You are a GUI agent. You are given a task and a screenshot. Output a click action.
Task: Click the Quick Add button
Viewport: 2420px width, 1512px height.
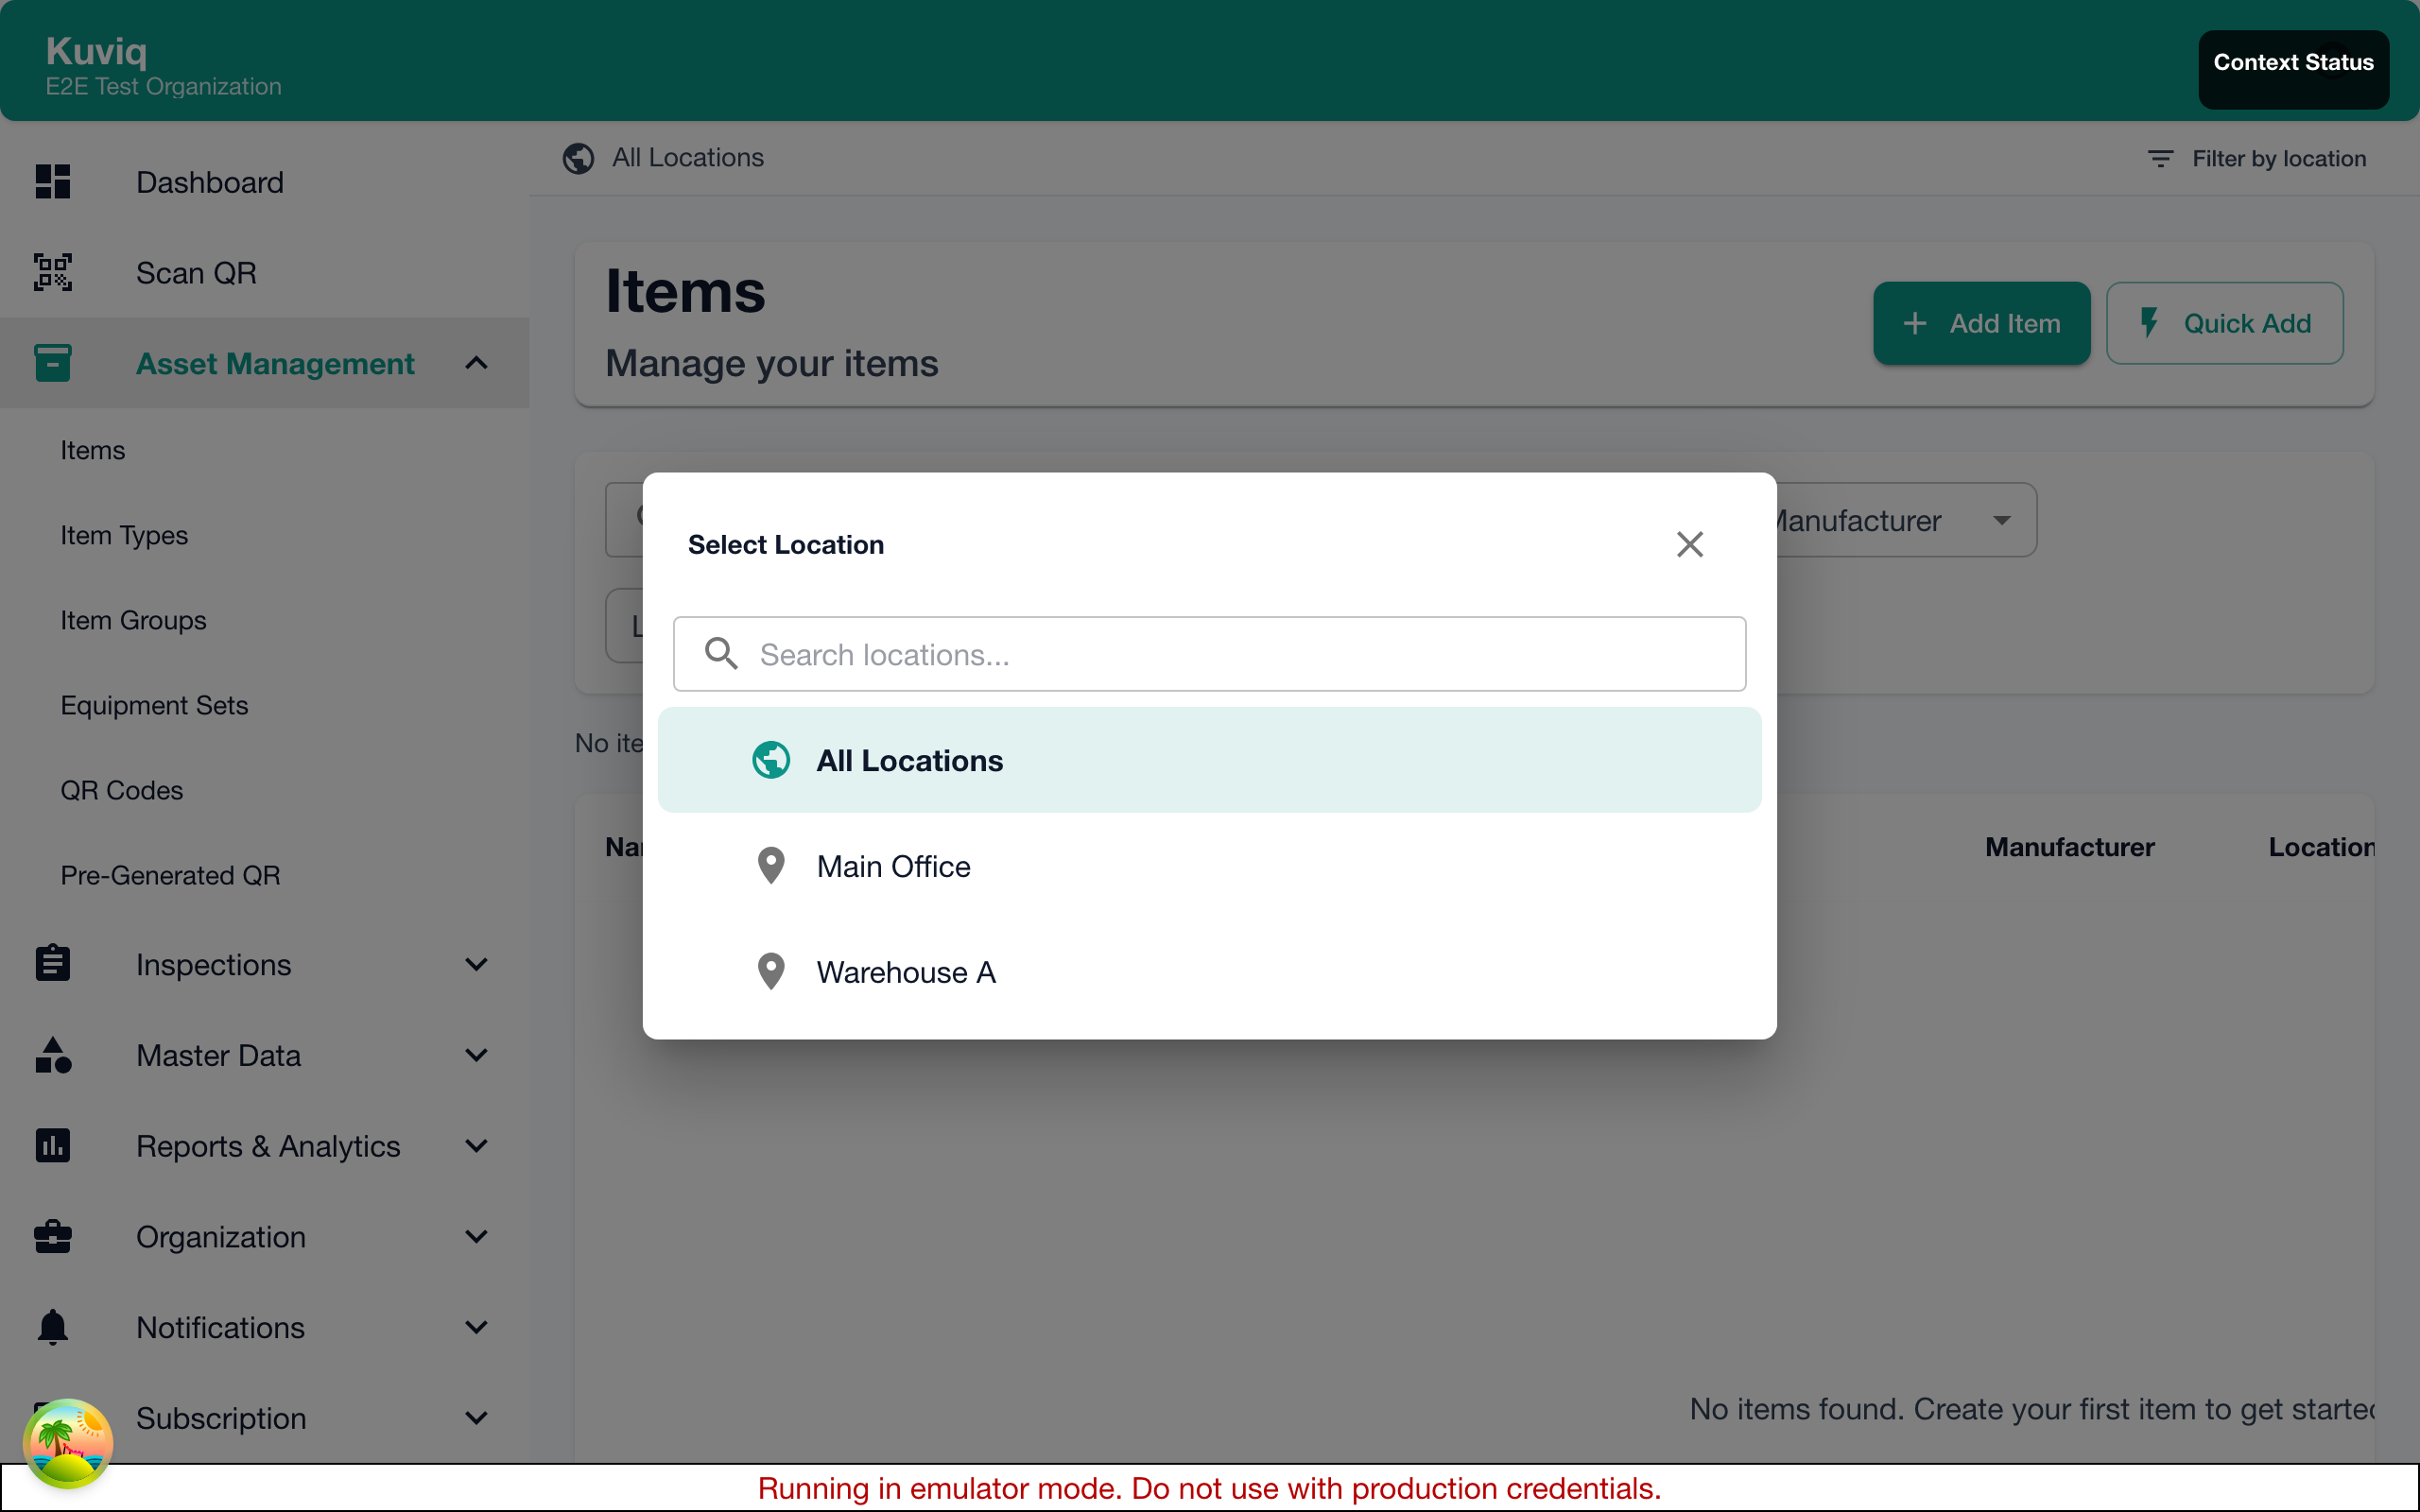[x=2224, y=323]
